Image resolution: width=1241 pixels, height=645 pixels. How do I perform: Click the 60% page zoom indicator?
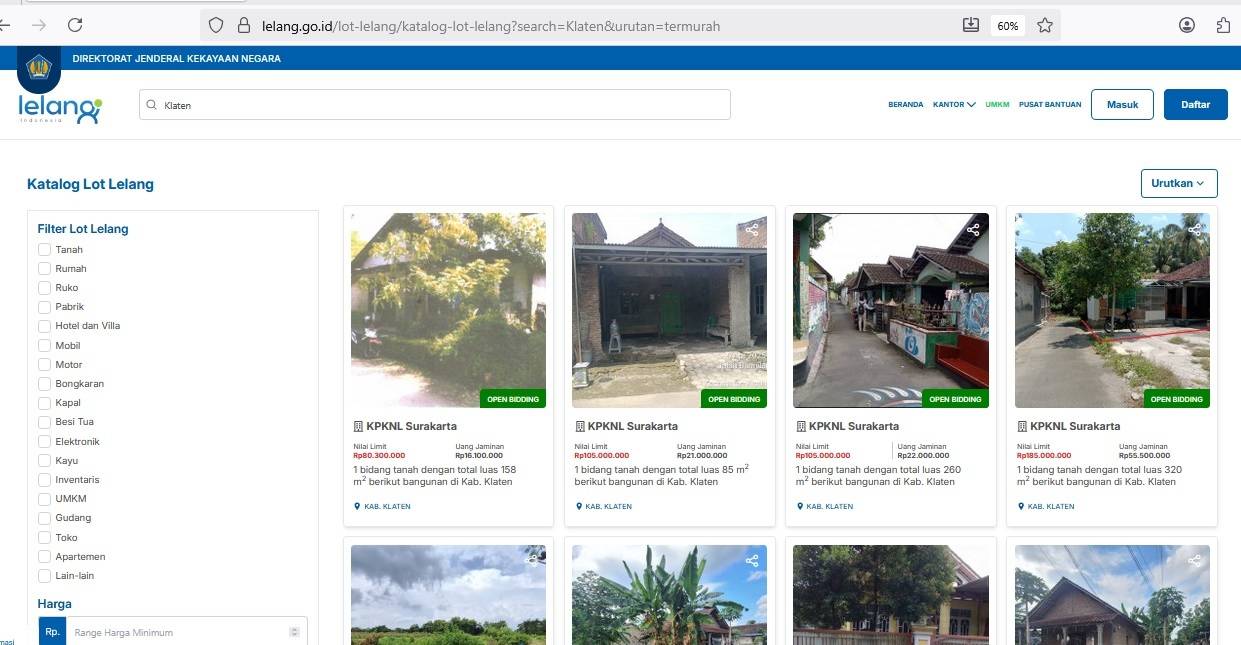click(1007, 26)
